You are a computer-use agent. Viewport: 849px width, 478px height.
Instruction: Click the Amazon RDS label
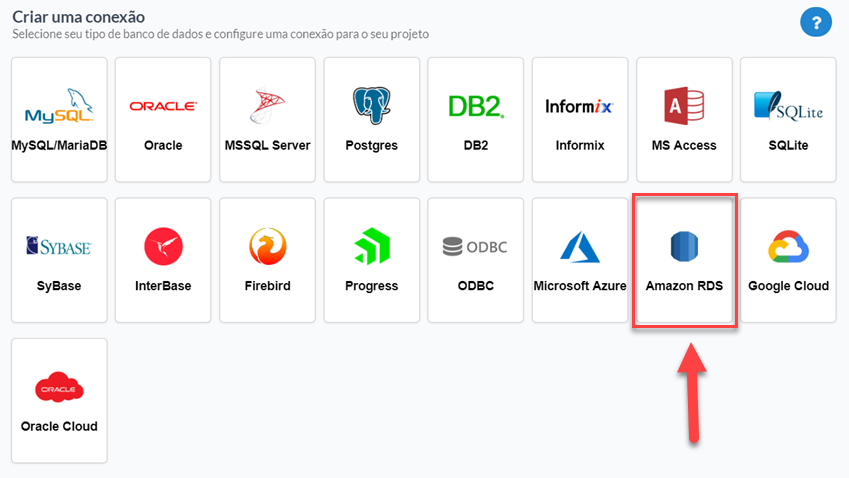point(684,286)
